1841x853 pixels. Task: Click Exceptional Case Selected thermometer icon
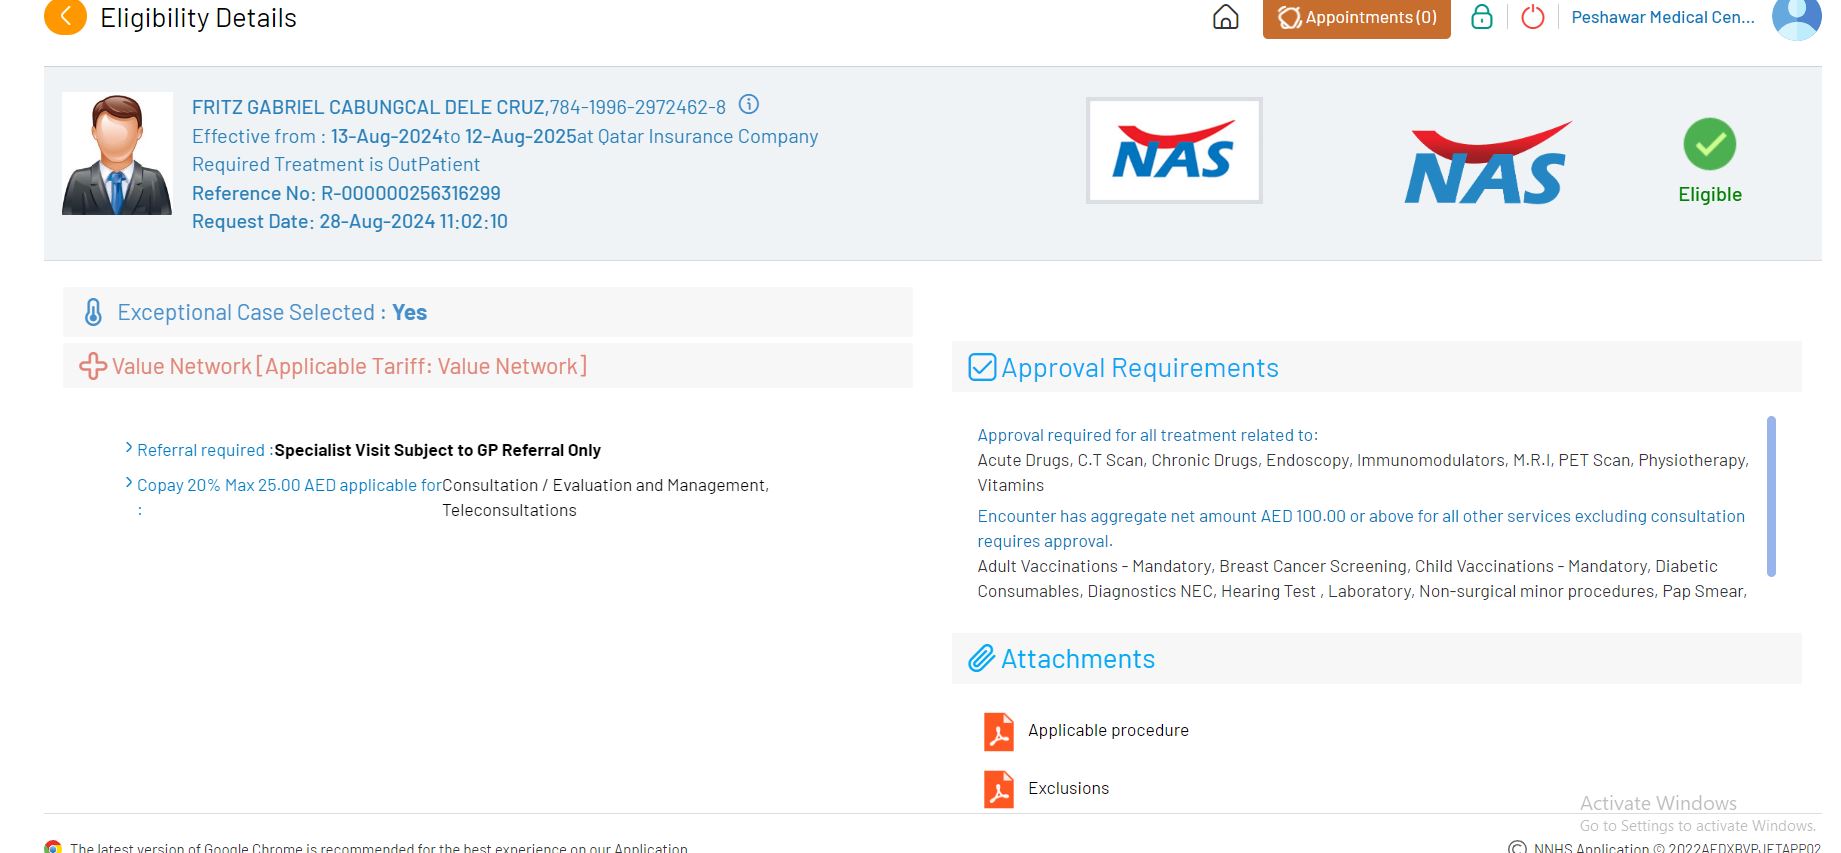click(x=93, y=312)
